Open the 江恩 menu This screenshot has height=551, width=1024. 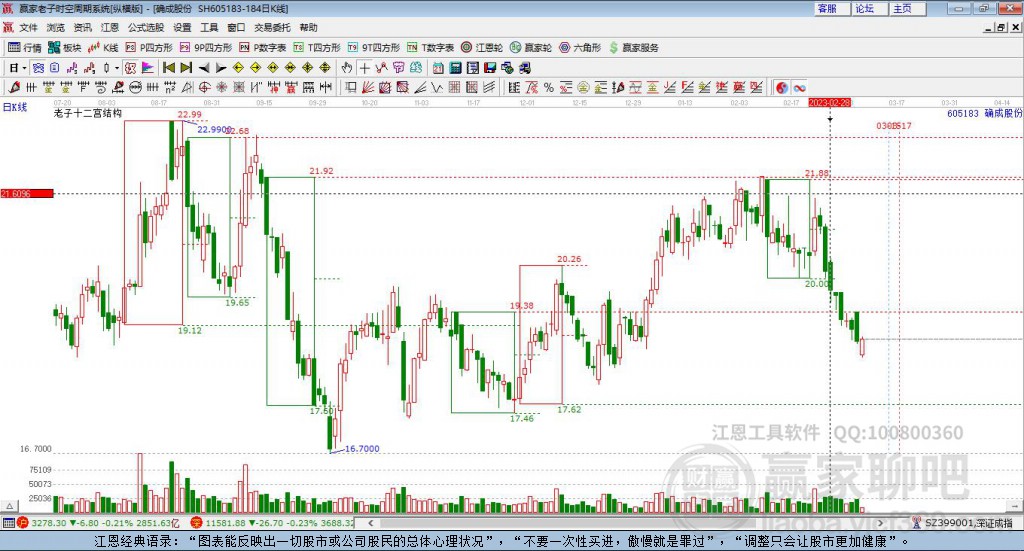[110, 27]
